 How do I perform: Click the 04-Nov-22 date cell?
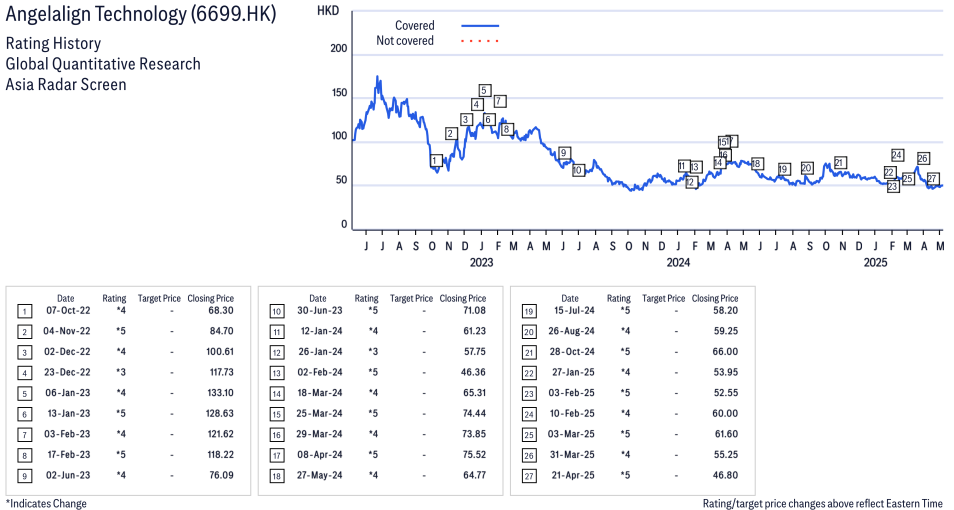click(67, 331)
